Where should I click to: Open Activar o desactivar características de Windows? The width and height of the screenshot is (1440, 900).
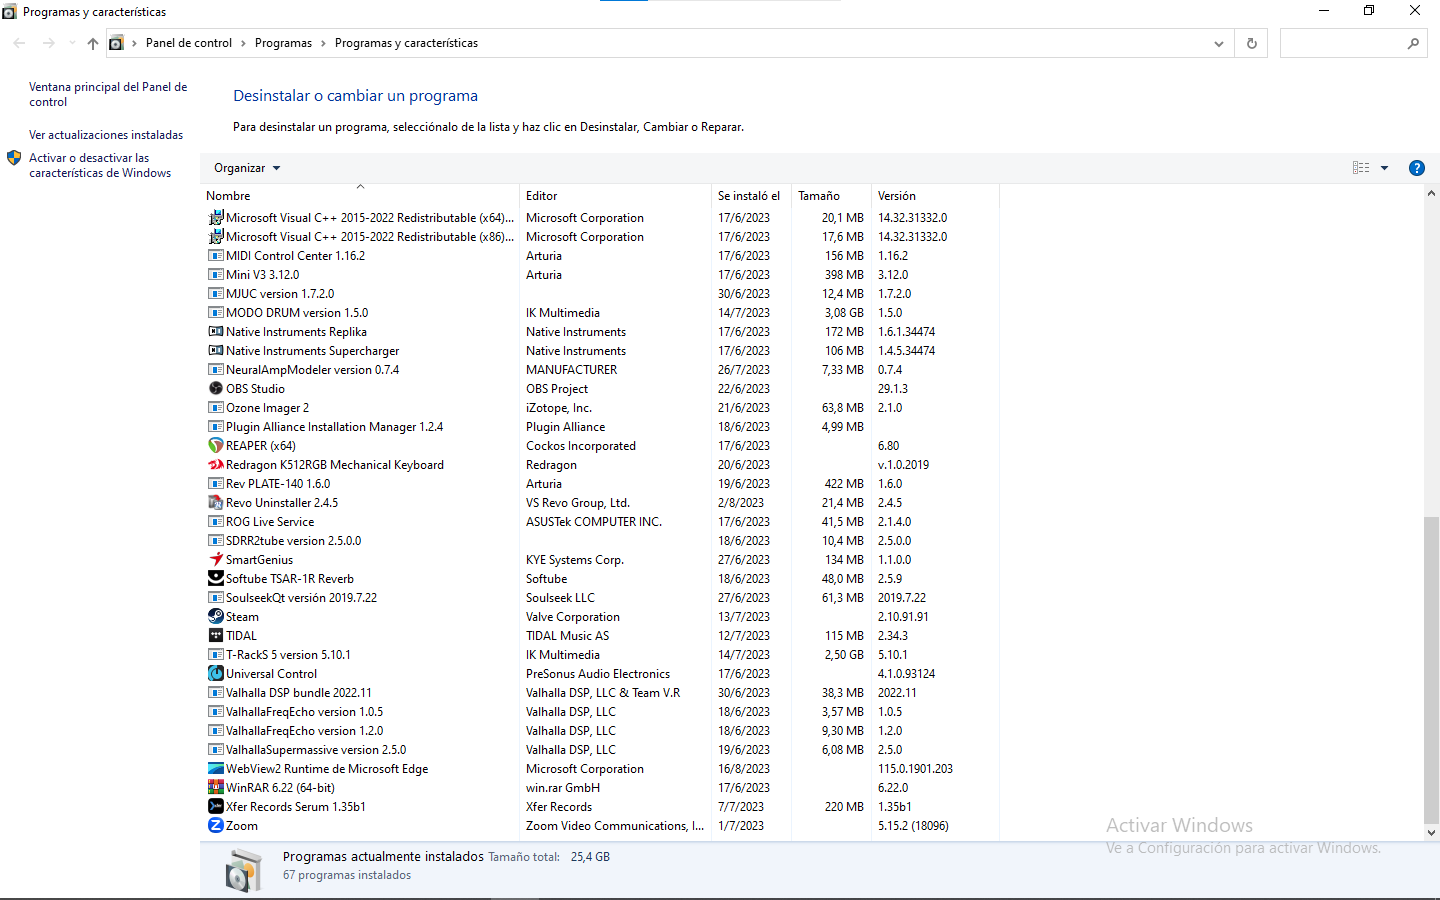click(100, 165)
